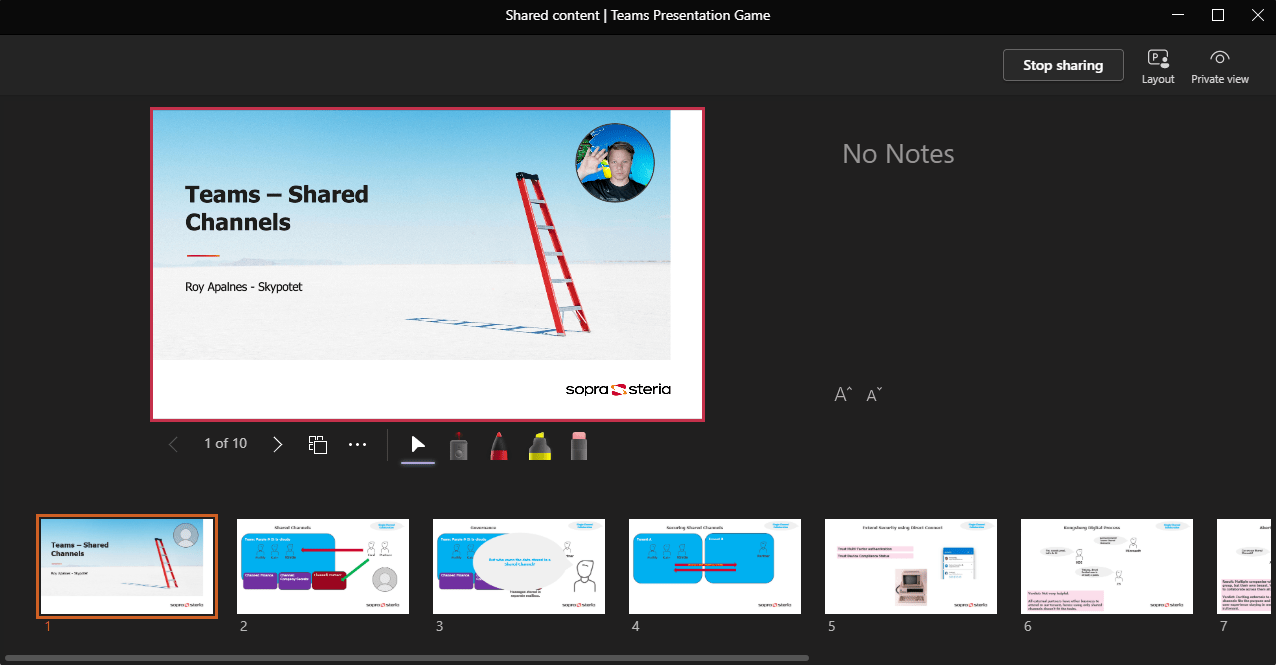Select the eraser tool
The image size is (1276, 665).
pos(578,444)
